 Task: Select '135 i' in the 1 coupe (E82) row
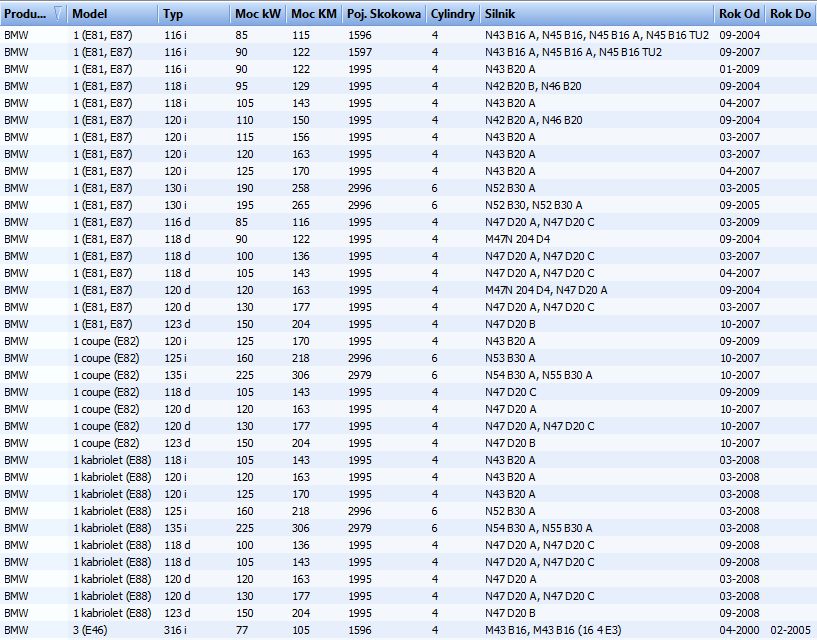(x=176, y=375)
